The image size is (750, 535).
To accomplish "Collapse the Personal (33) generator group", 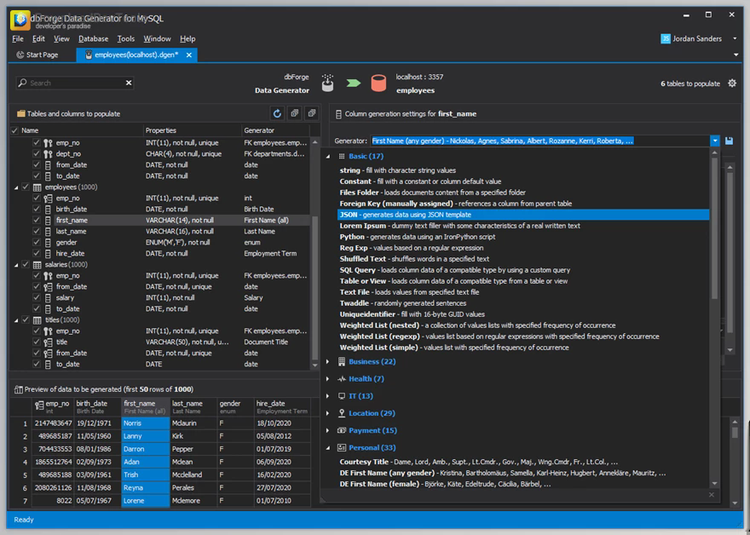I will click(328, 448).
